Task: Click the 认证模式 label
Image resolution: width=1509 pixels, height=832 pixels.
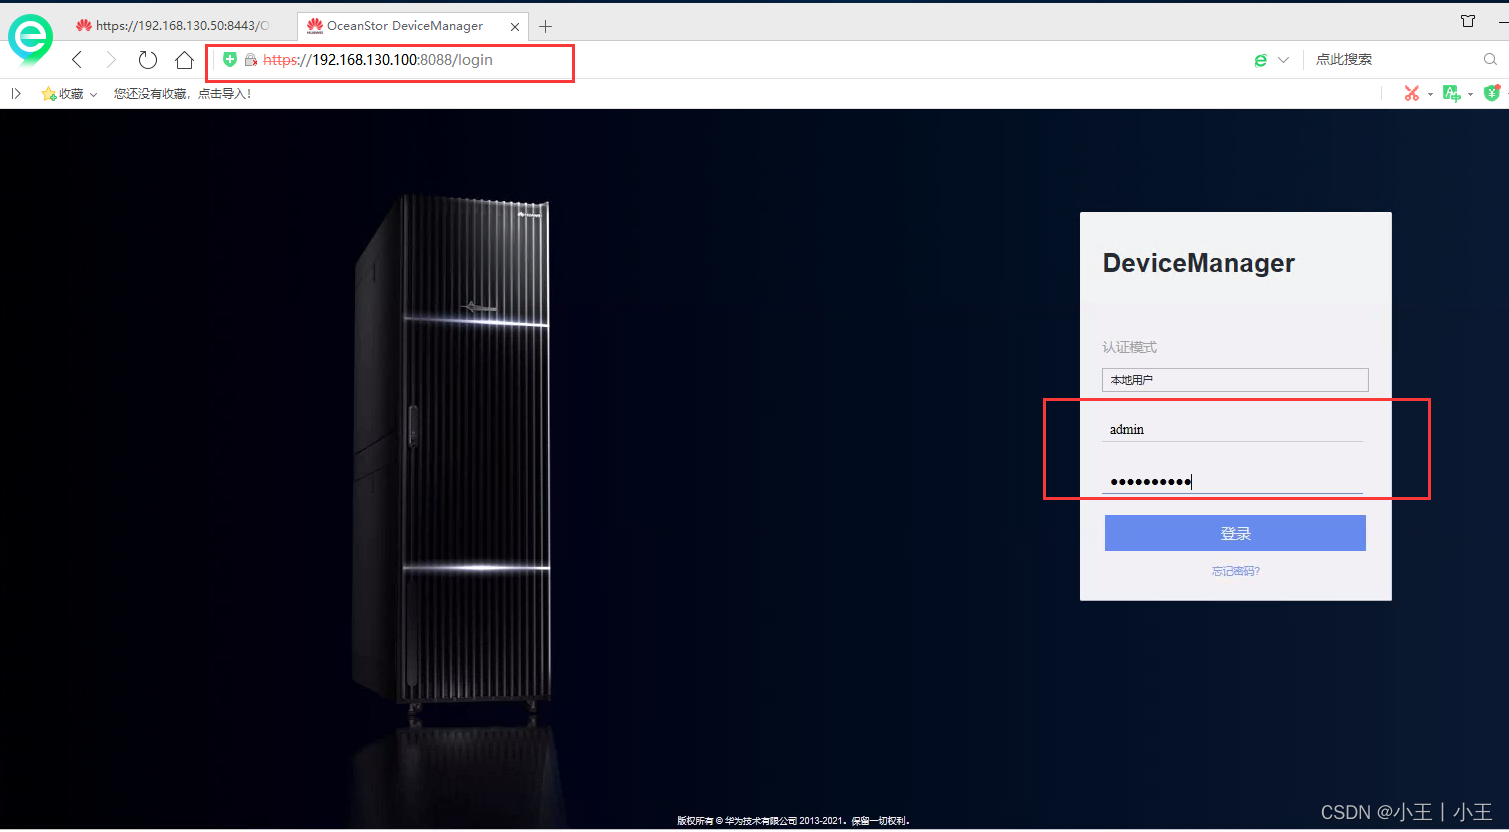Action: point(1129,347)
